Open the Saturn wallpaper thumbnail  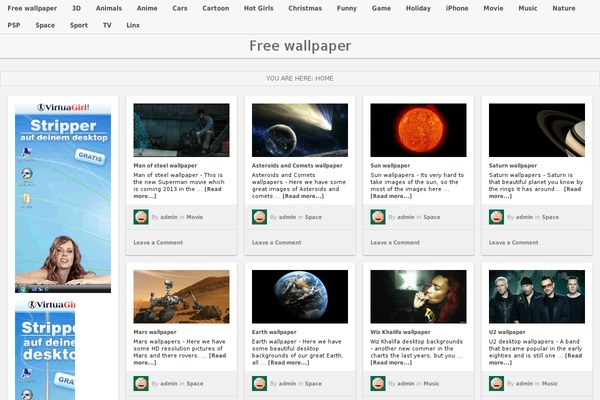(x=537, y=130)
